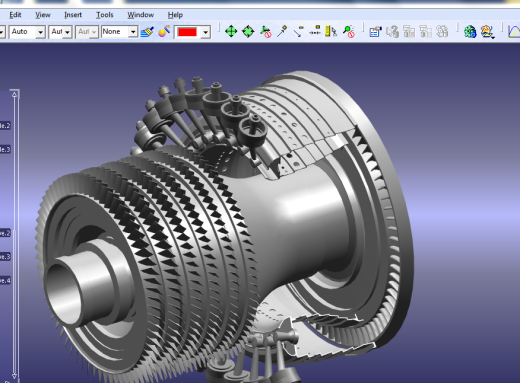Viewport: 520px width, 383px height.
Task: Click the down arrow of tree scrollbar
Action: point(14,375)
